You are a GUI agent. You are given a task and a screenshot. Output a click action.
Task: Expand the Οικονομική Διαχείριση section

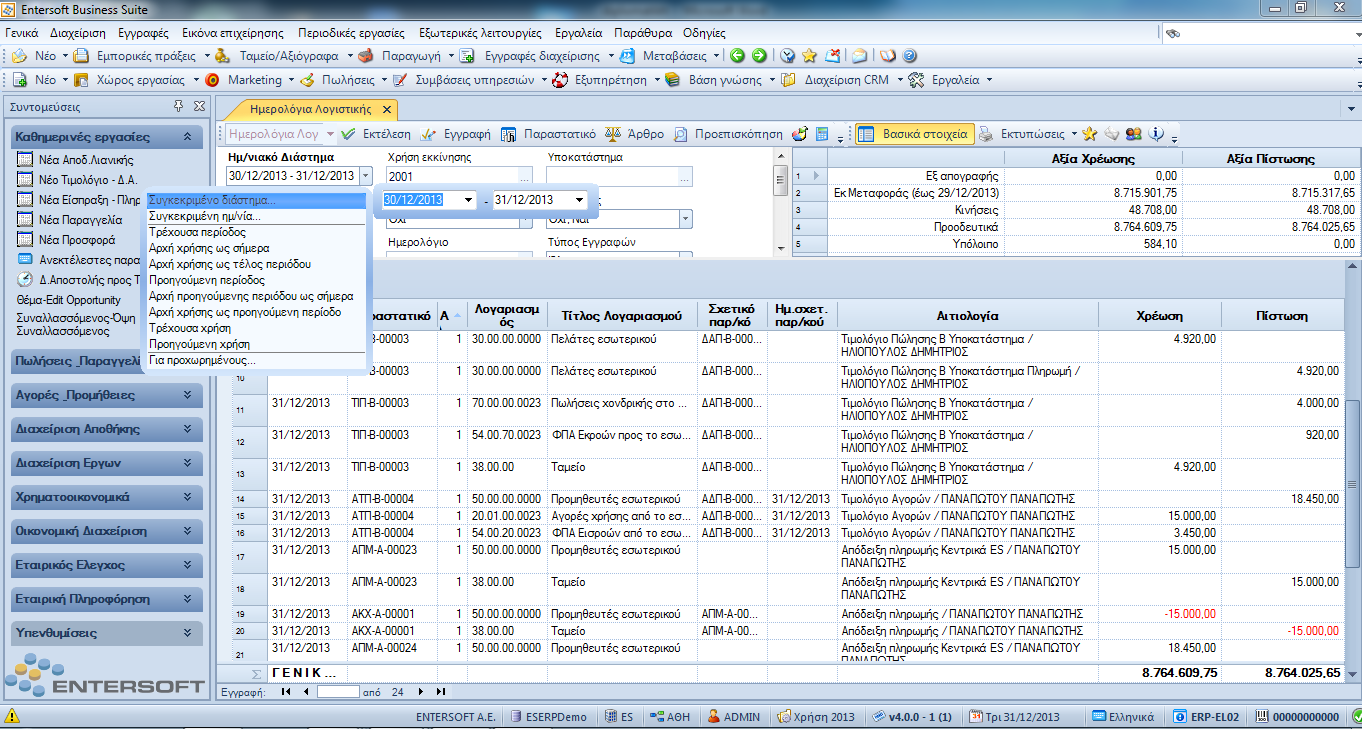[187, 531]
